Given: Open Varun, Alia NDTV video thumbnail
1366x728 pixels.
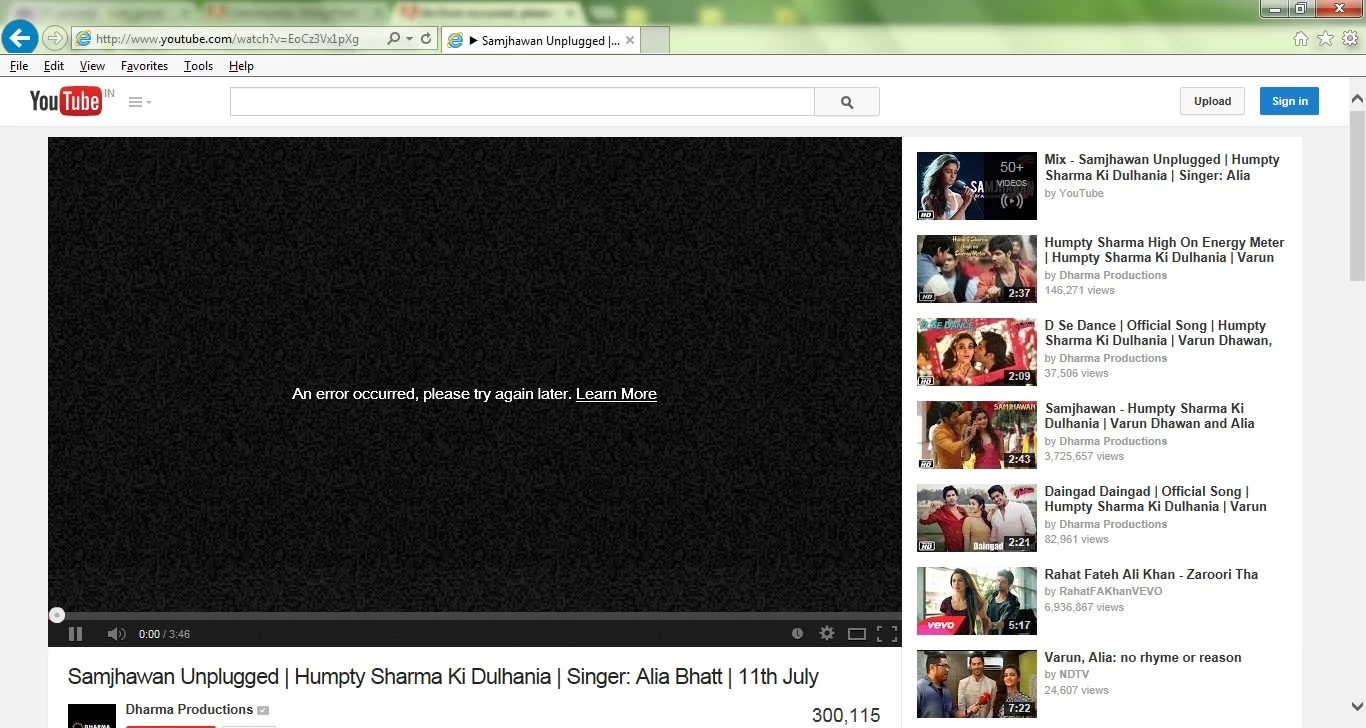Looking at the screenshot, I should [977, 684].
